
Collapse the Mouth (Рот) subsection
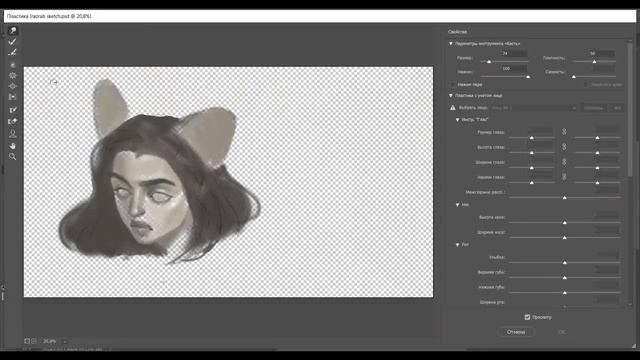[x=457, y=244]
